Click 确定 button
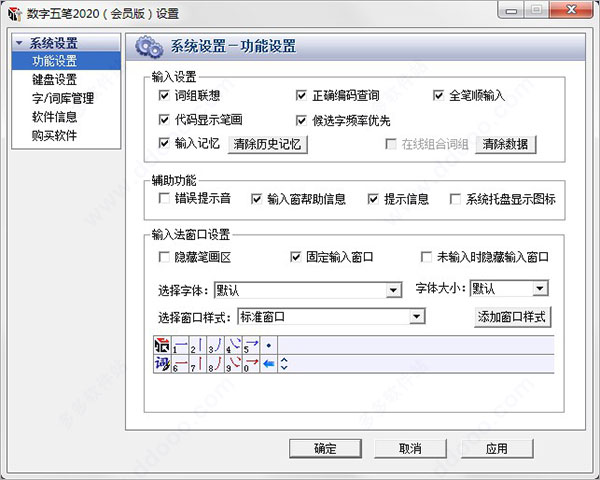This screenshot has width=600, height=480. coord(325,449)
